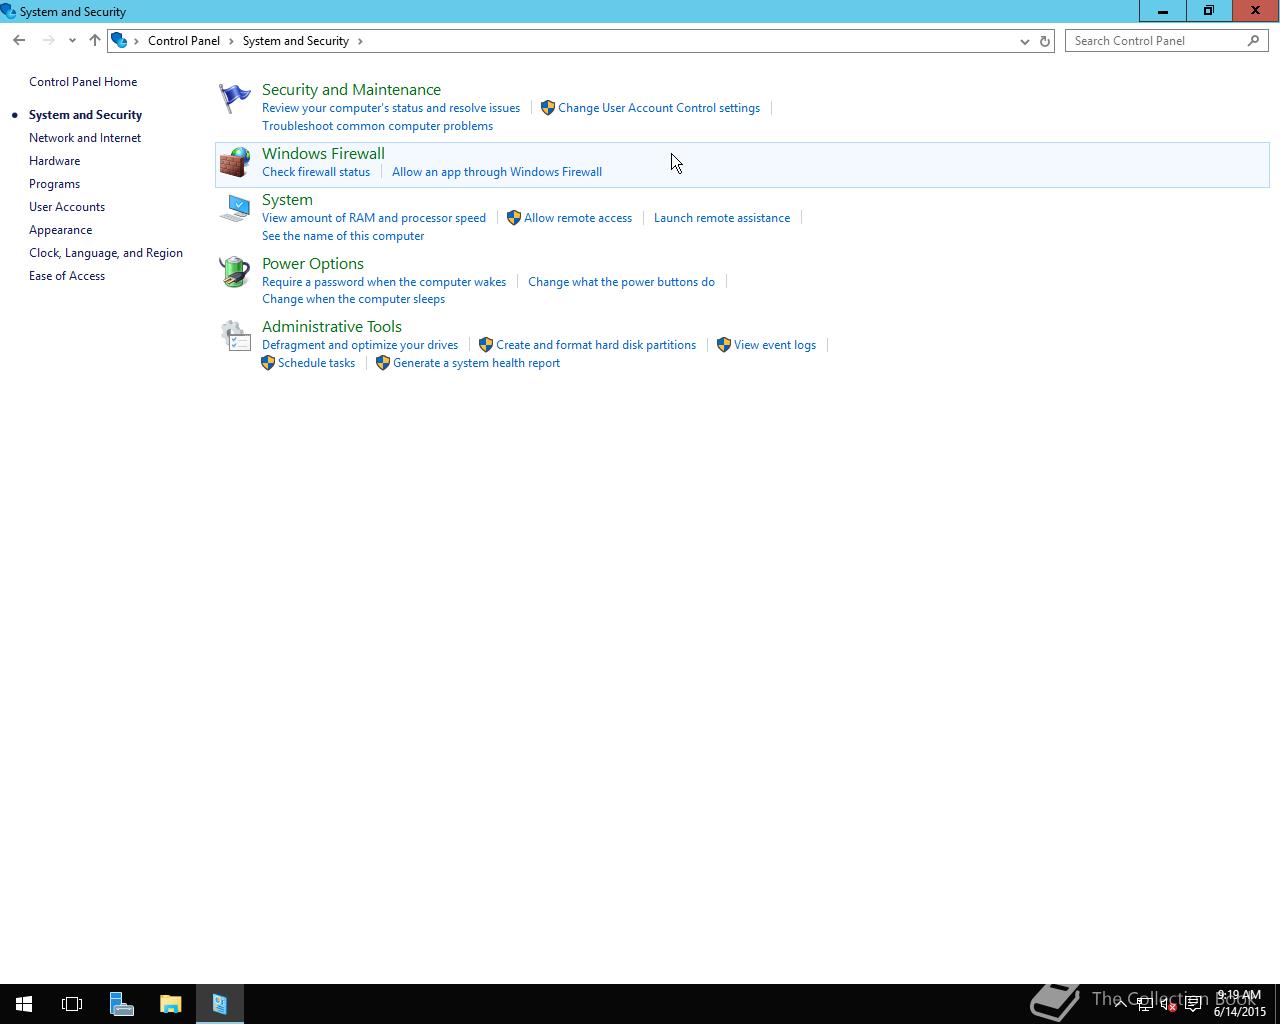
Task: Open Task View on the taskbar
Action: point(72,1004)
